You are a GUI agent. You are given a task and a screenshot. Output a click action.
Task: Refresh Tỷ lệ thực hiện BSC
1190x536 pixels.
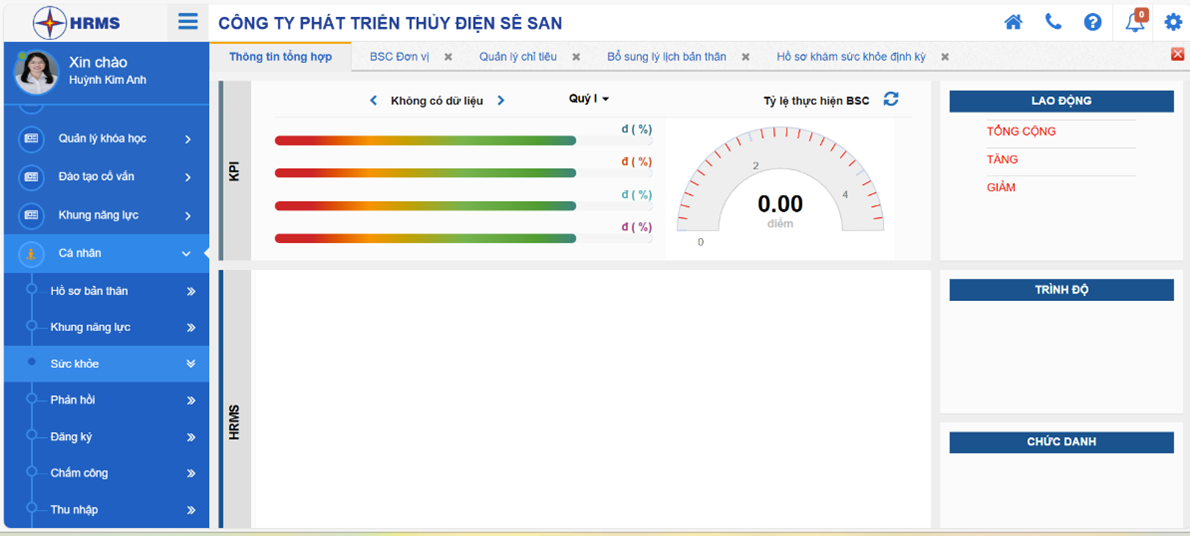tap(891, 99)
